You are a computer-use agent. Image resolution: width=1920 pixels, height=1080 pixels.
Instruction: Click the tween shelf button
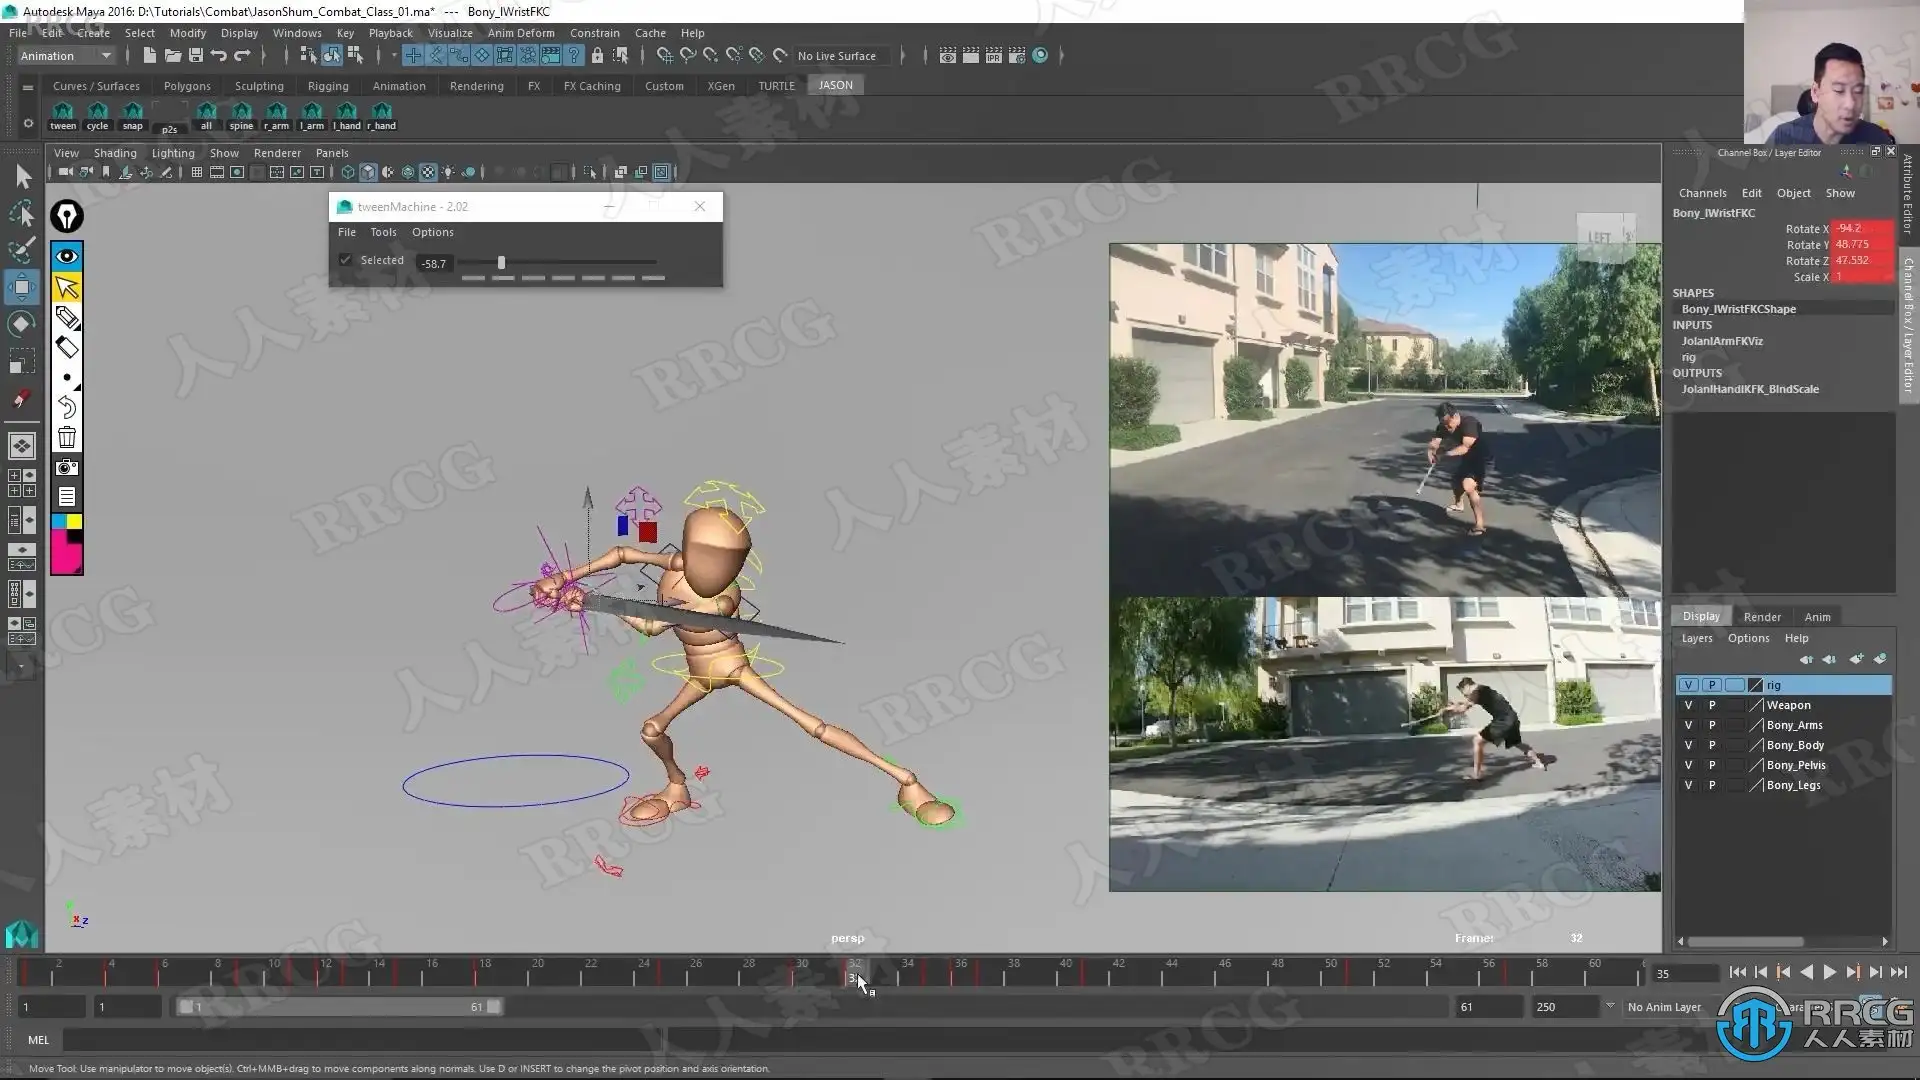pos(62,113)
